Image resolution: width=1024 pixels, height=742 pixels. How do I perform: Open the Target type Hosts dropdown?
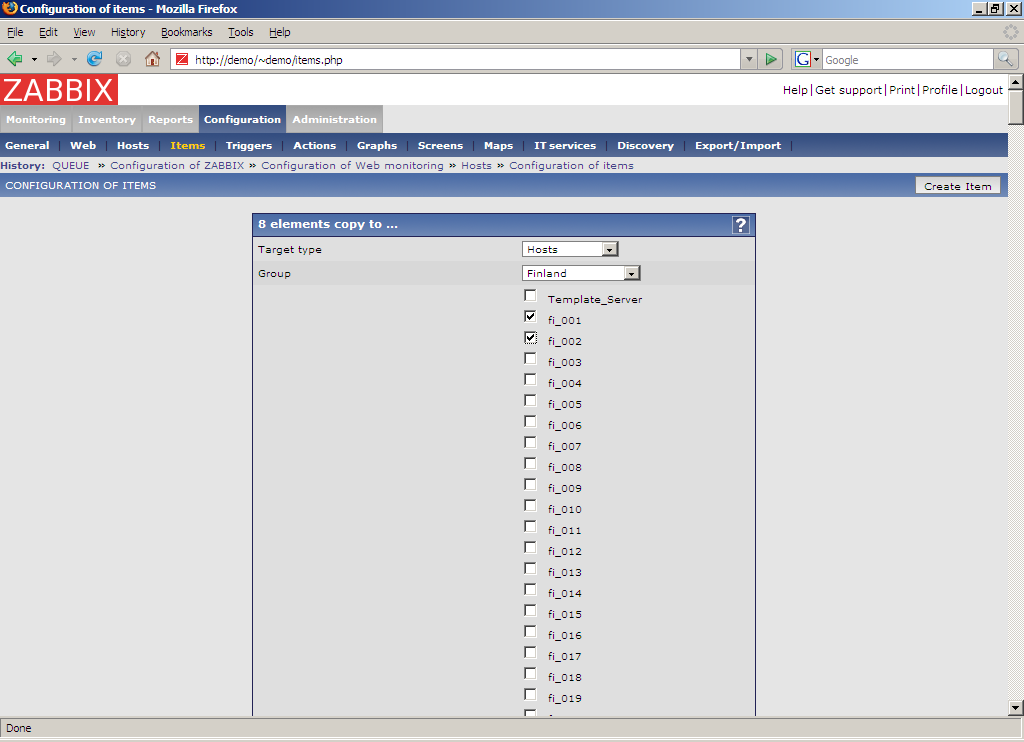coord(569,250)
